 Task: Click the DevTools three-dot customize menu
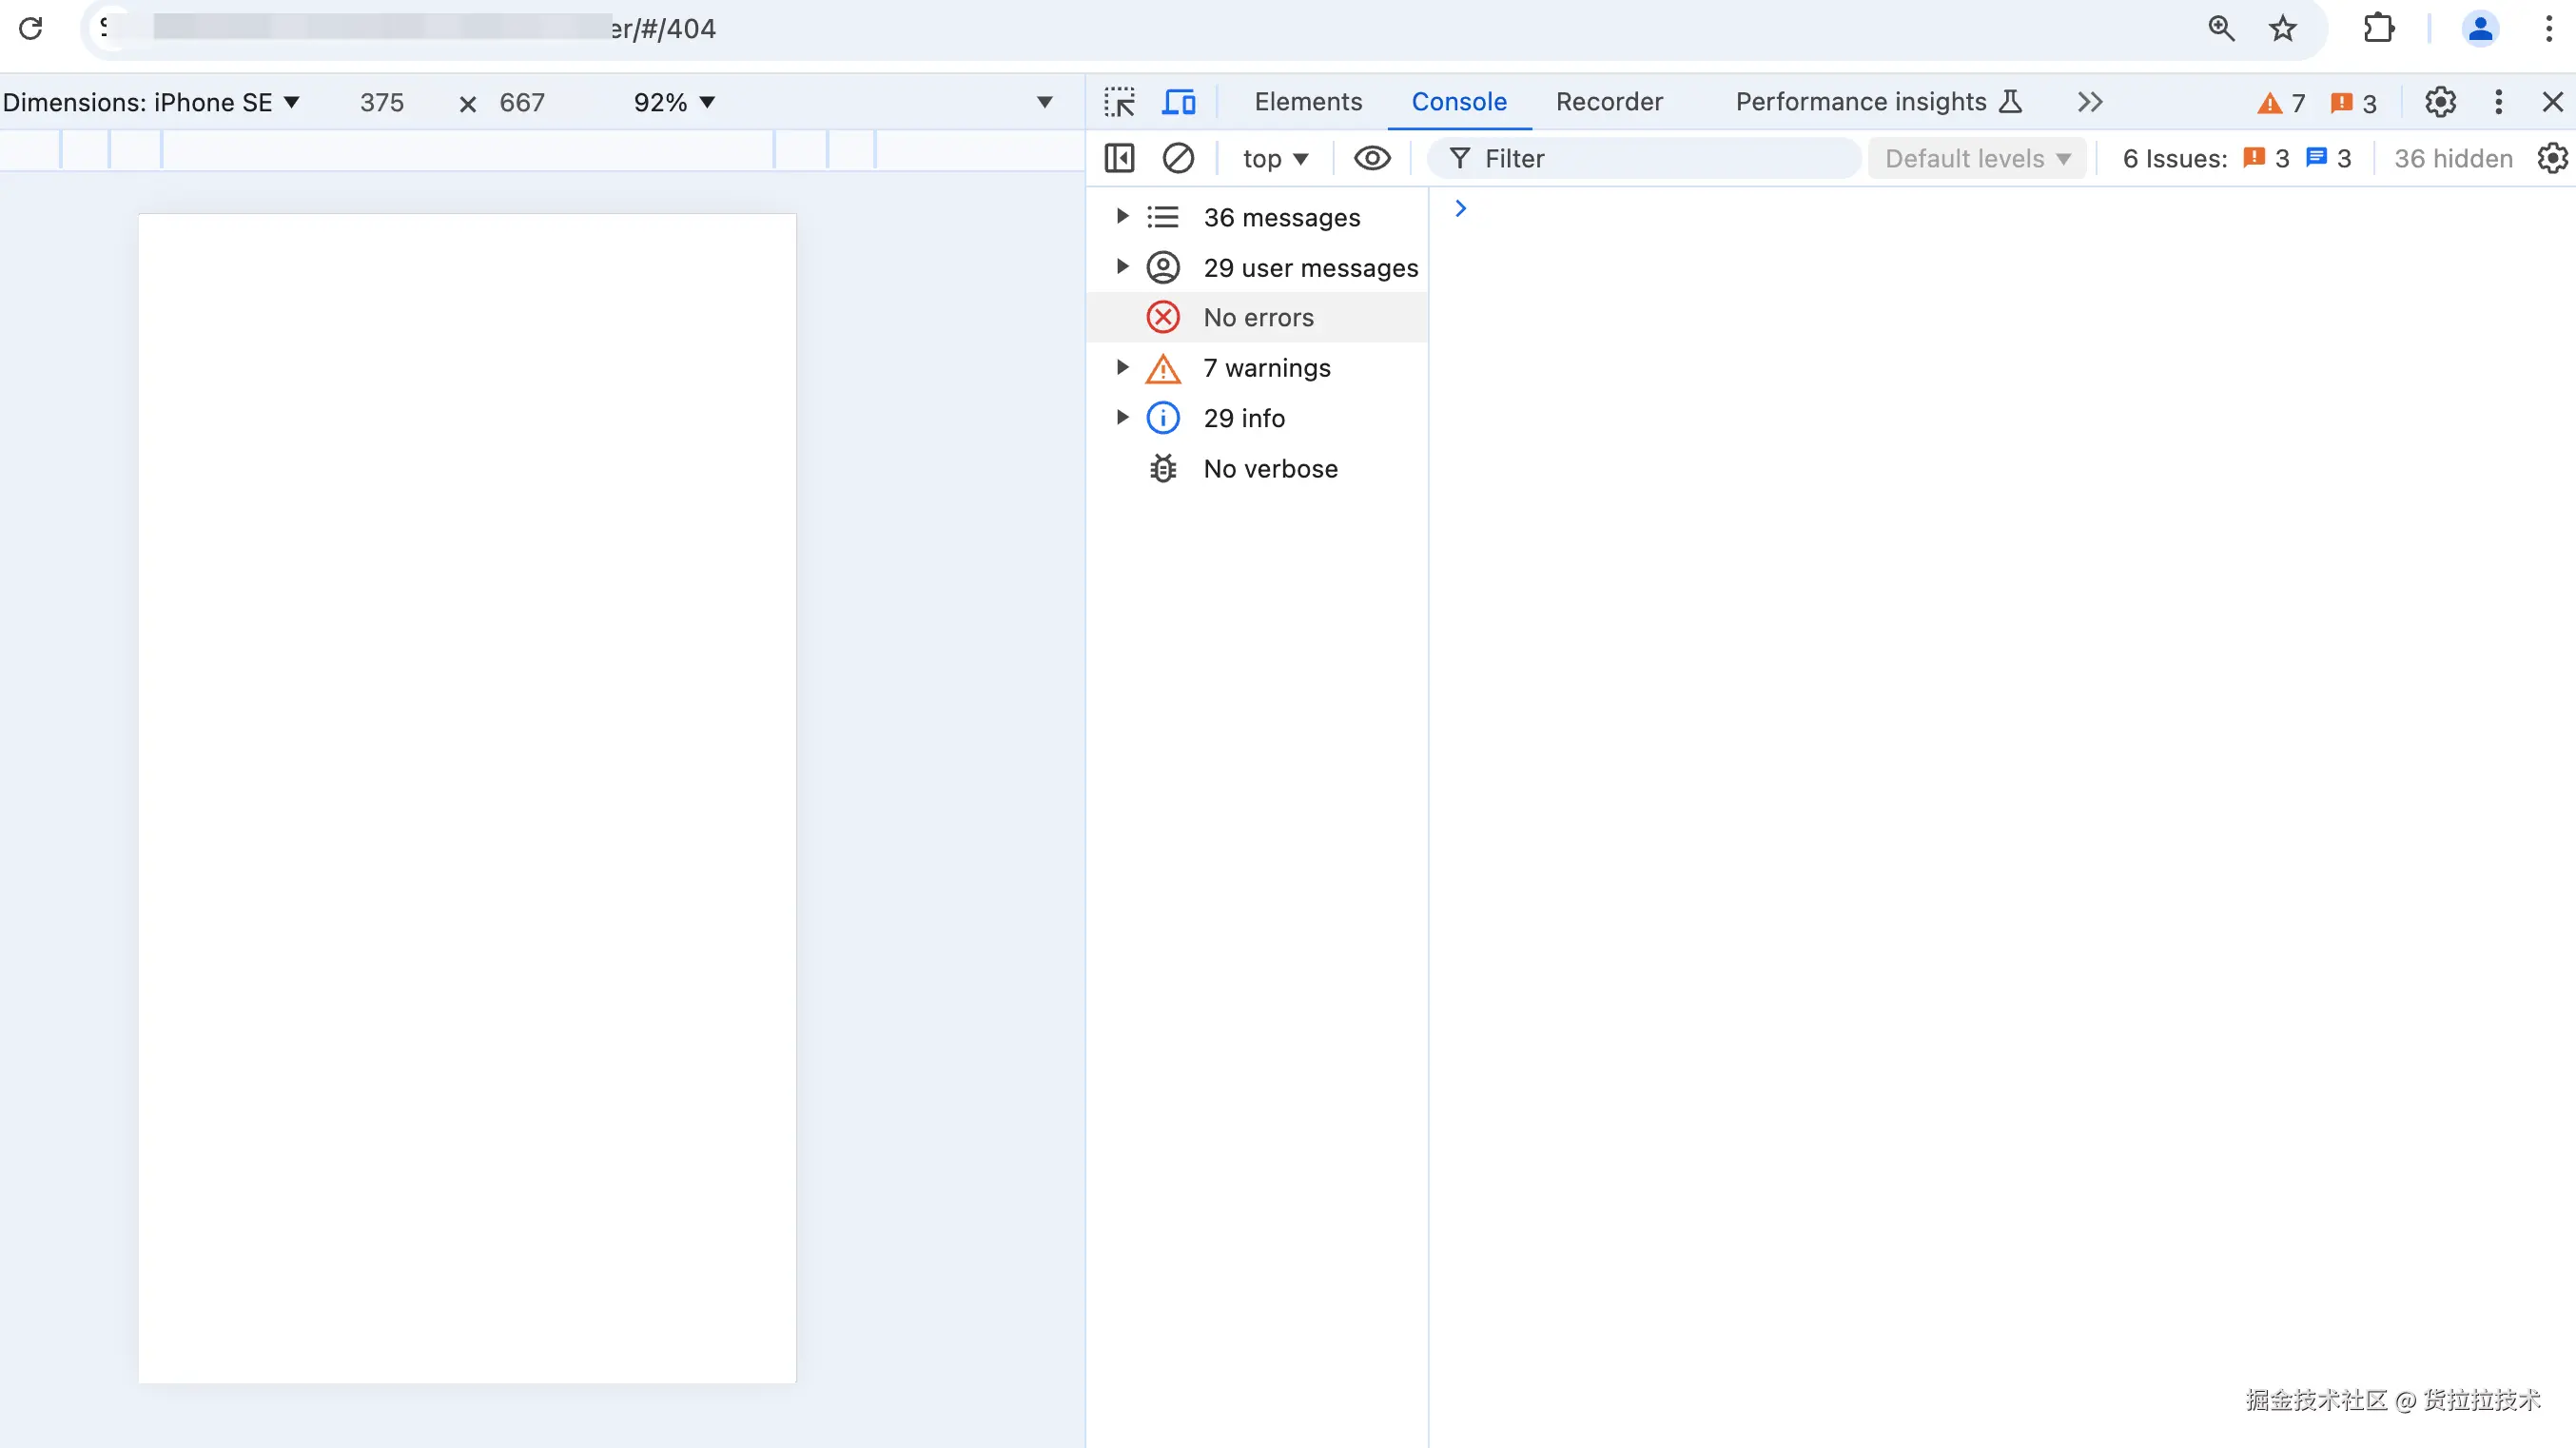click(x=2498, y=102)
